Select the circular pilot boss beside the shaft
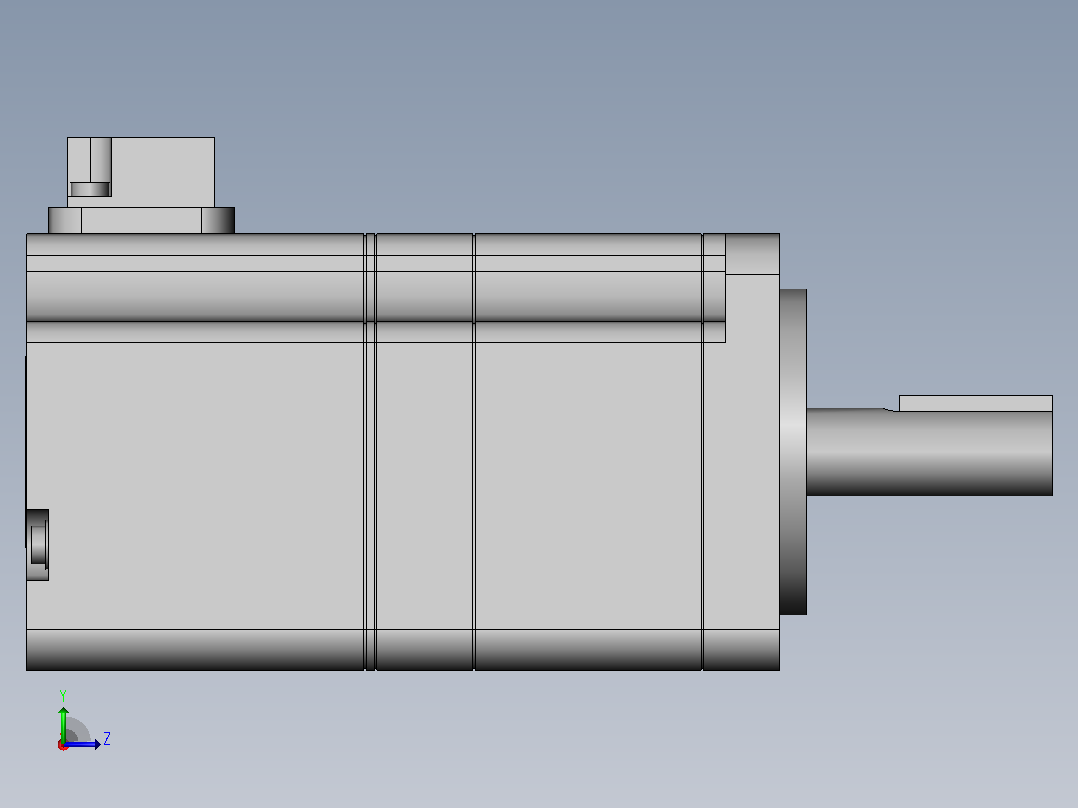Screen dimensions: 1078x808 (x=793, y=452)
